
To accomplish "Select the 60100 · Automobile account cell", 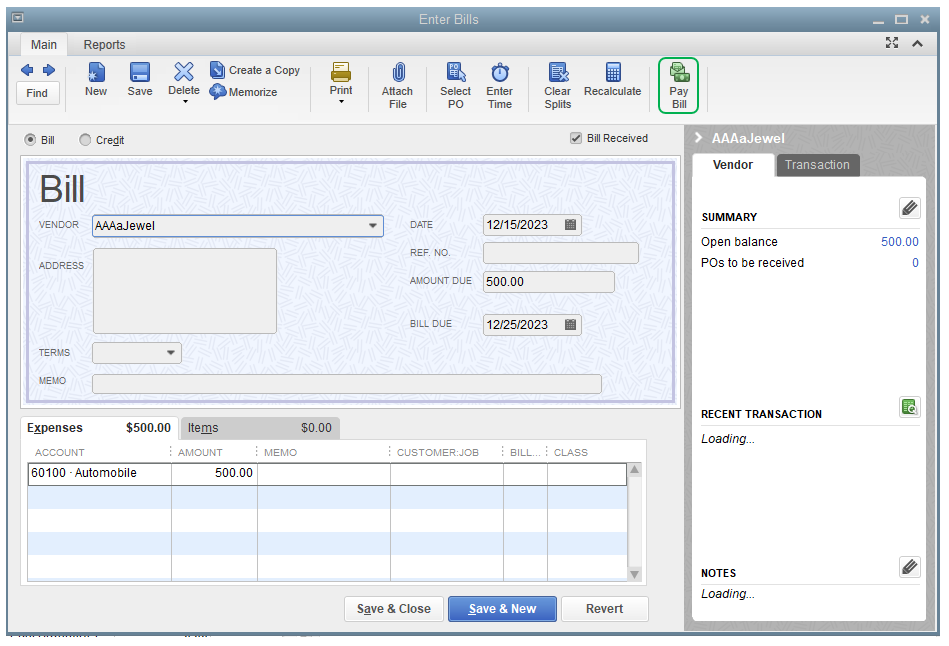I will point(99,473).
